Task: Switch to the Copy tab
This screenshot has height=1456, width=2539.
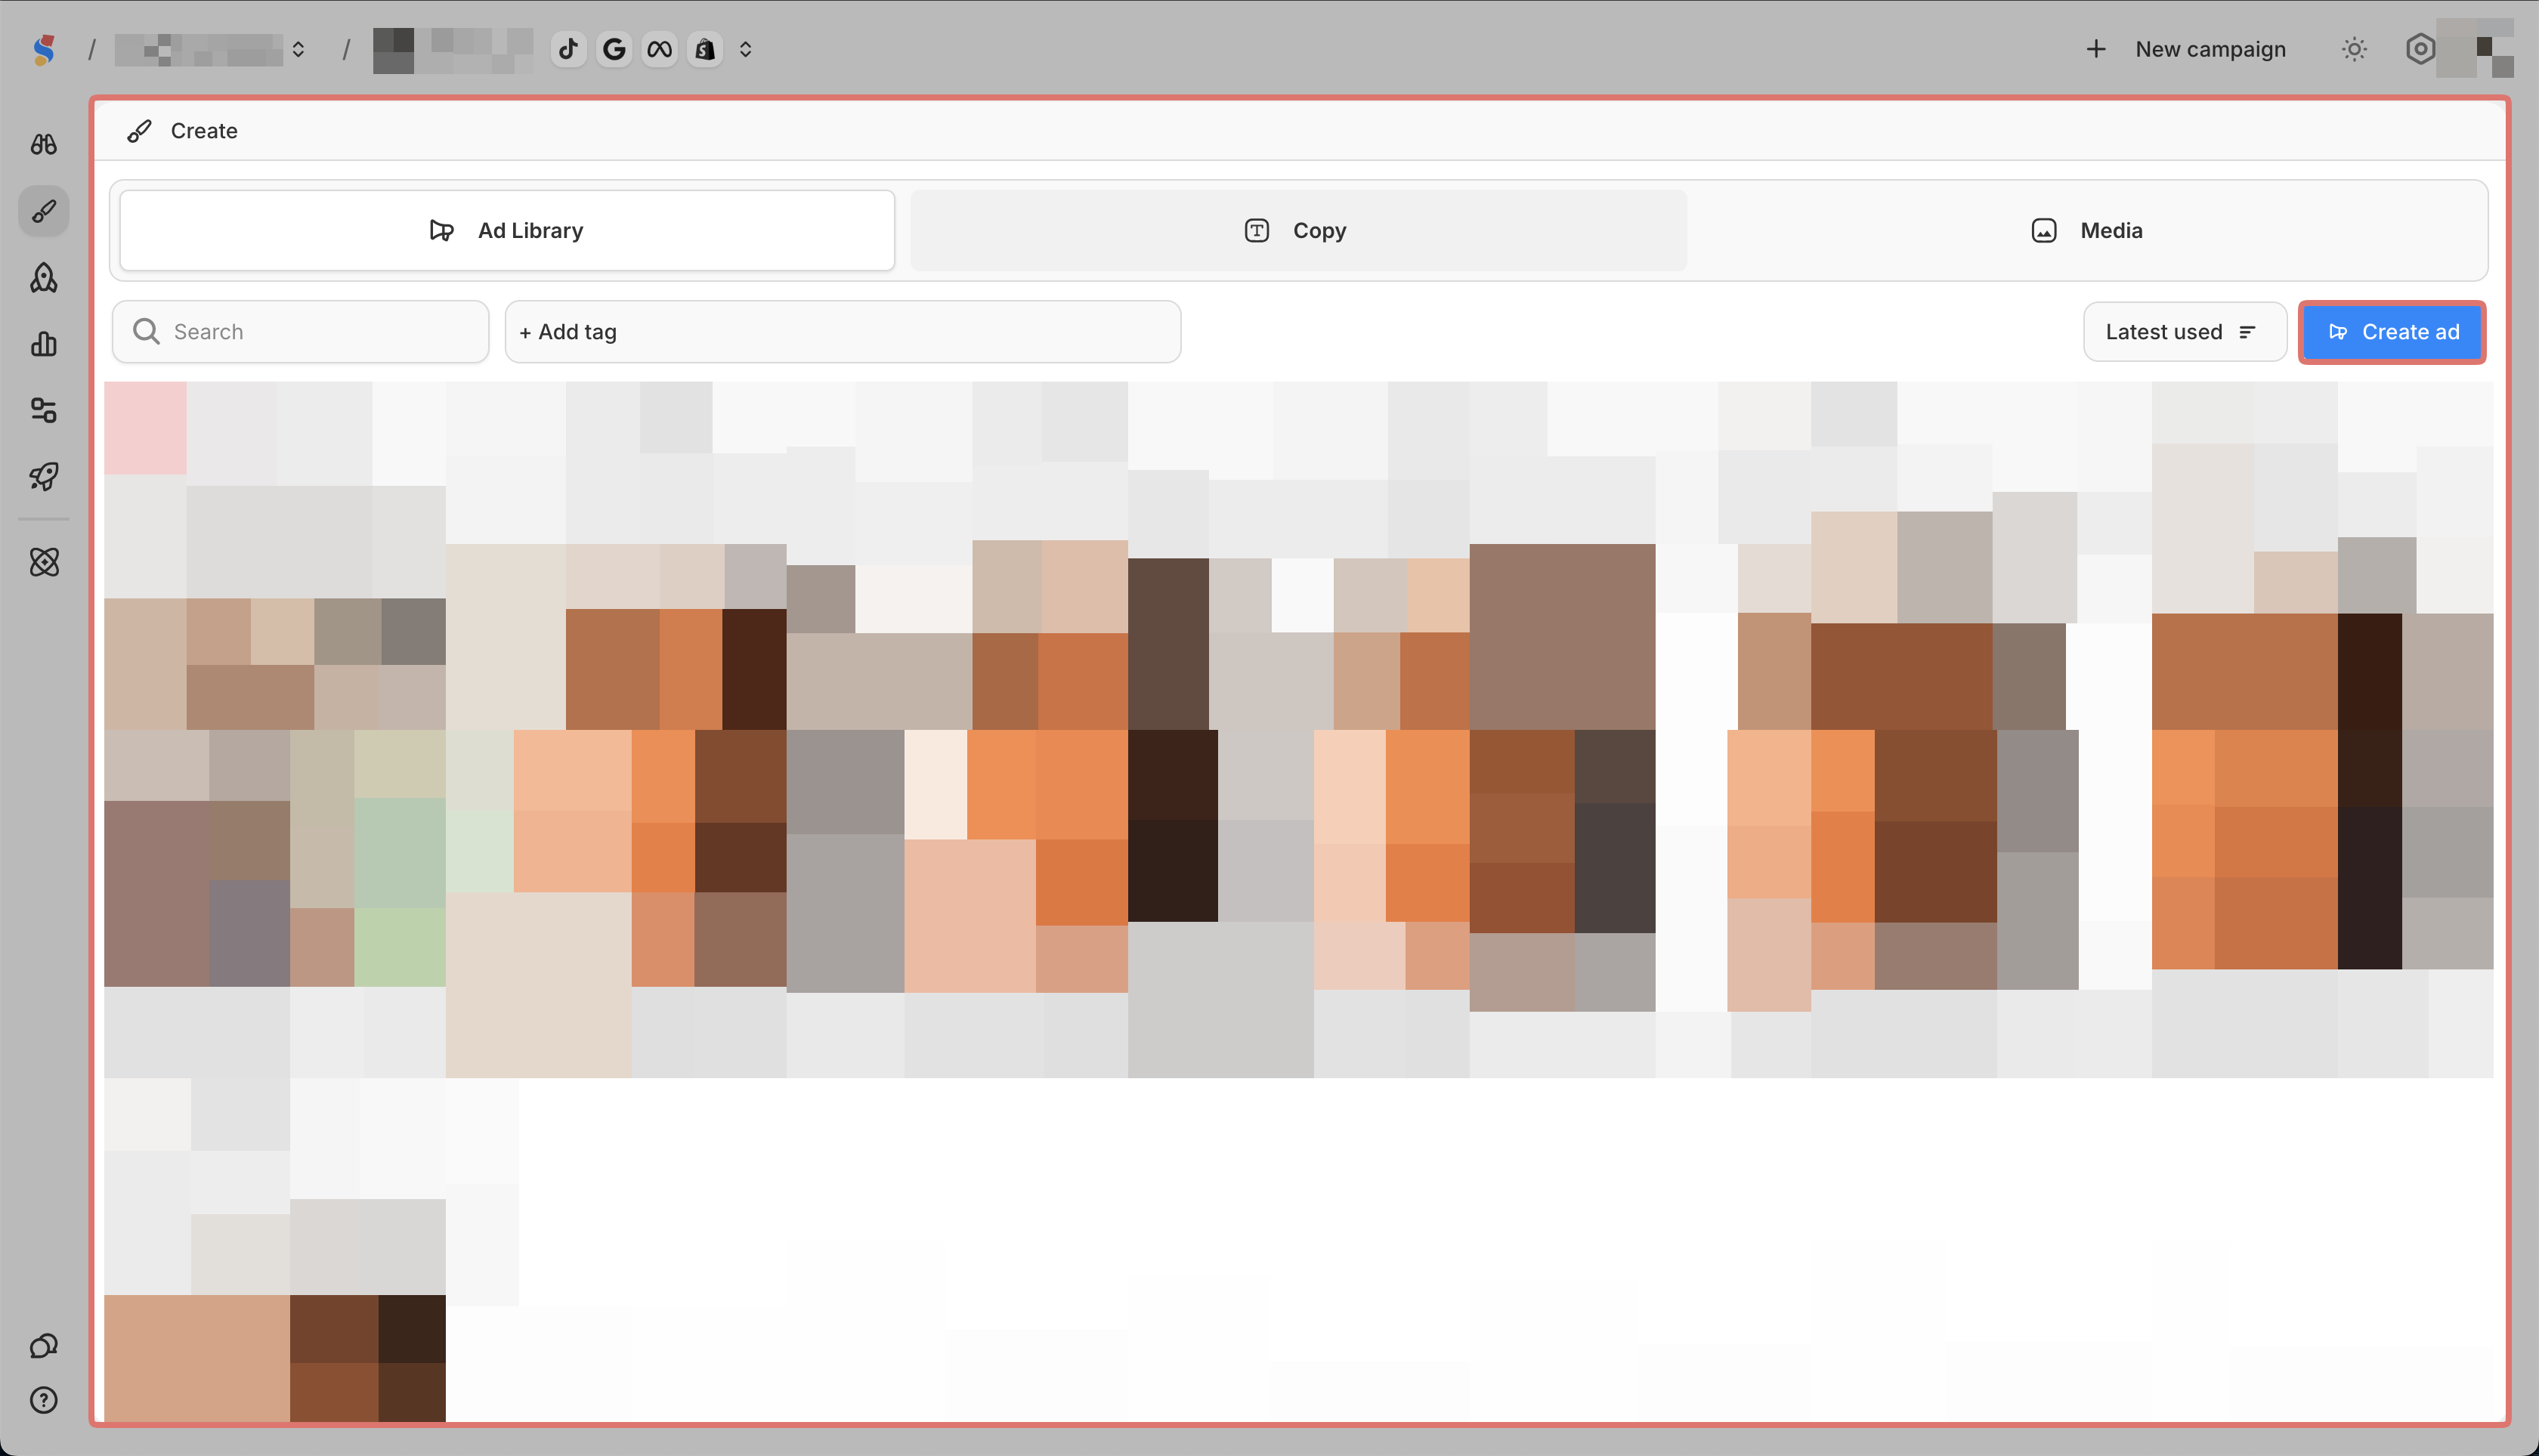Action: tap(1297, 231)
